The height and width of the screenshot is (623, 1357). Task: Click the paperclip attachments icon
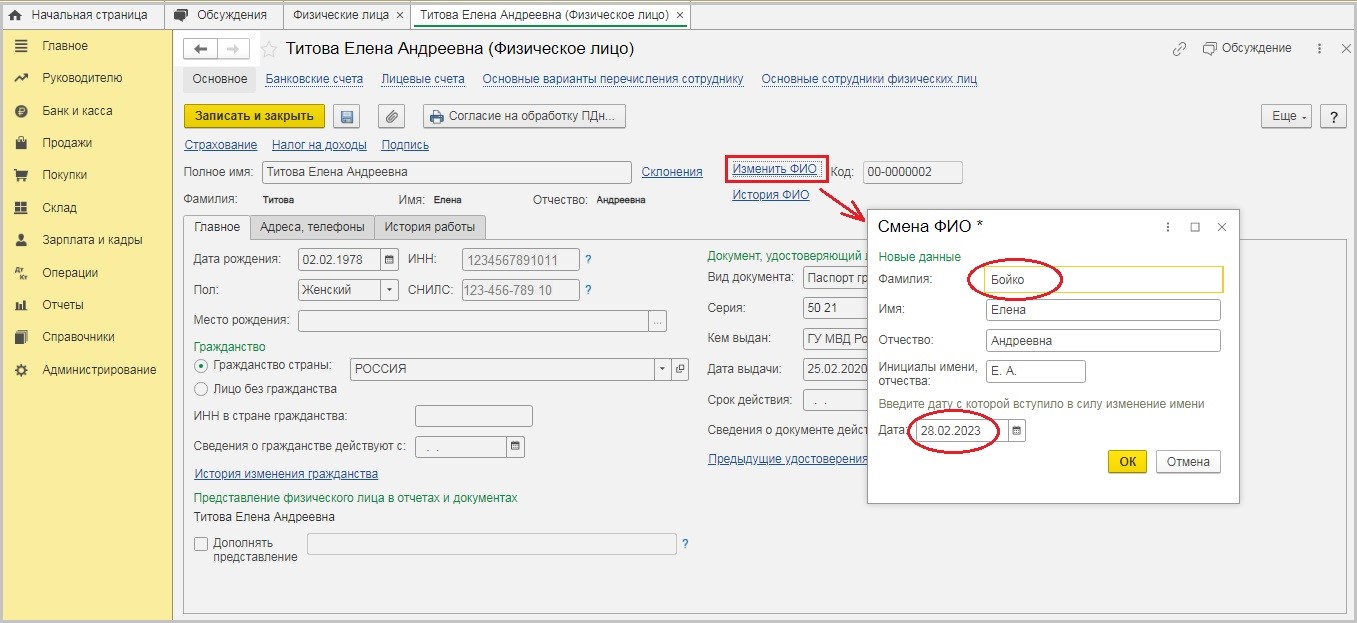(x=391, y=117)
